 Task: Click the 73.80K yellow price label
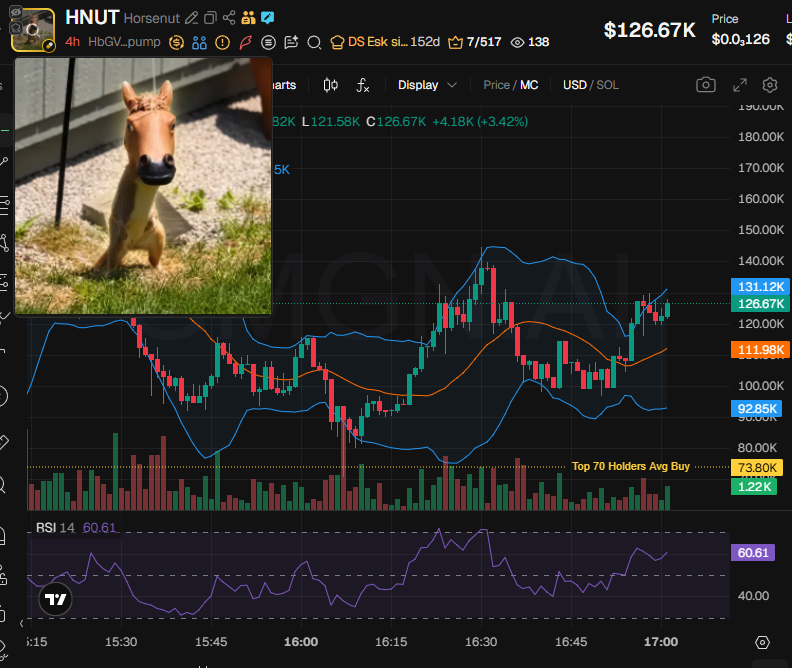coord(757,468)
